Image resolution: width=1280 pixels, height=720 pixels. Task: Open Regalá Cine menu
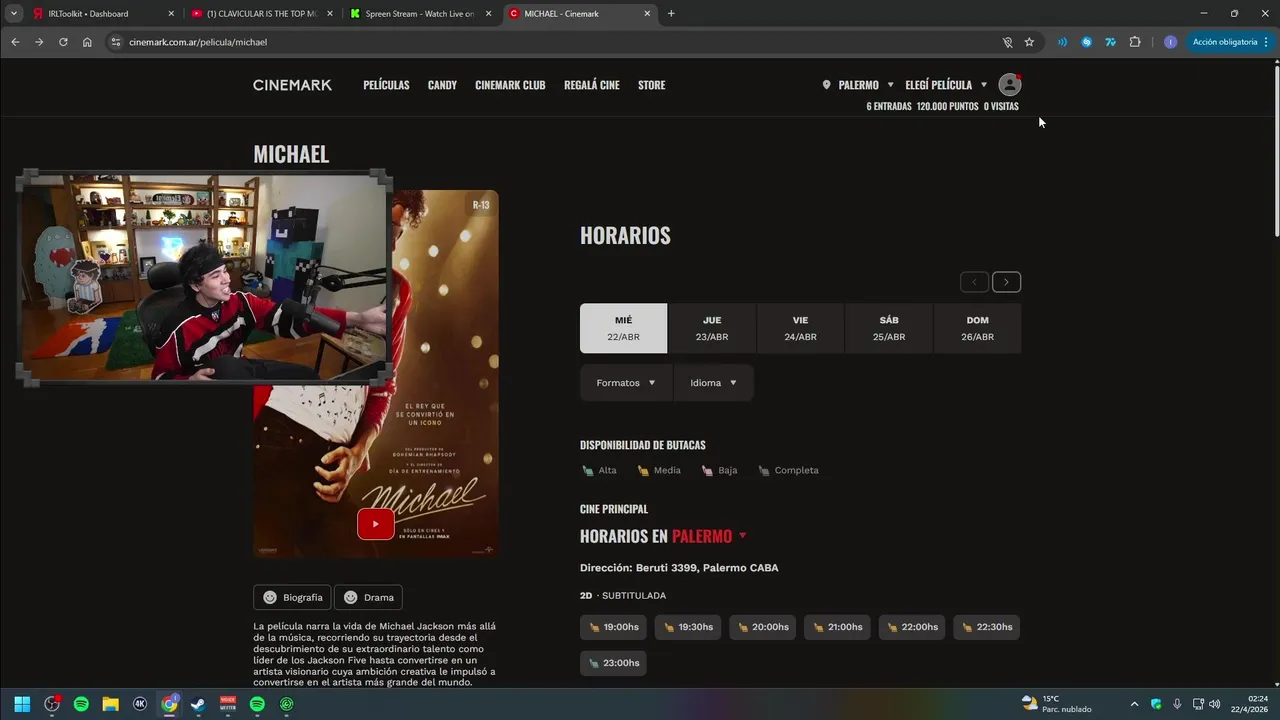pyautogui.click(x=592, y=85)
